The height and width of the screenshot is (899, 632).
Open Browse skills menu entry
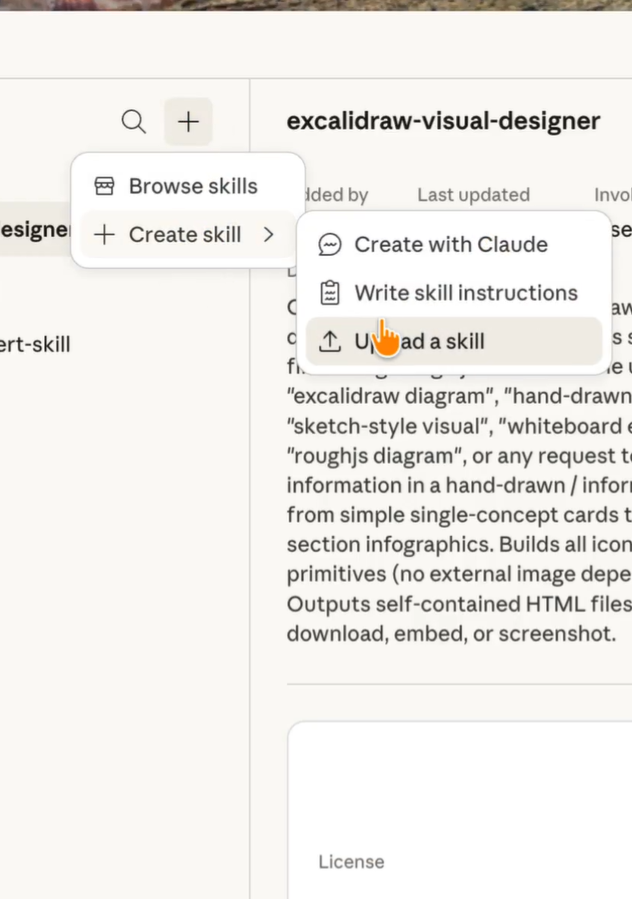pos(188,186)
